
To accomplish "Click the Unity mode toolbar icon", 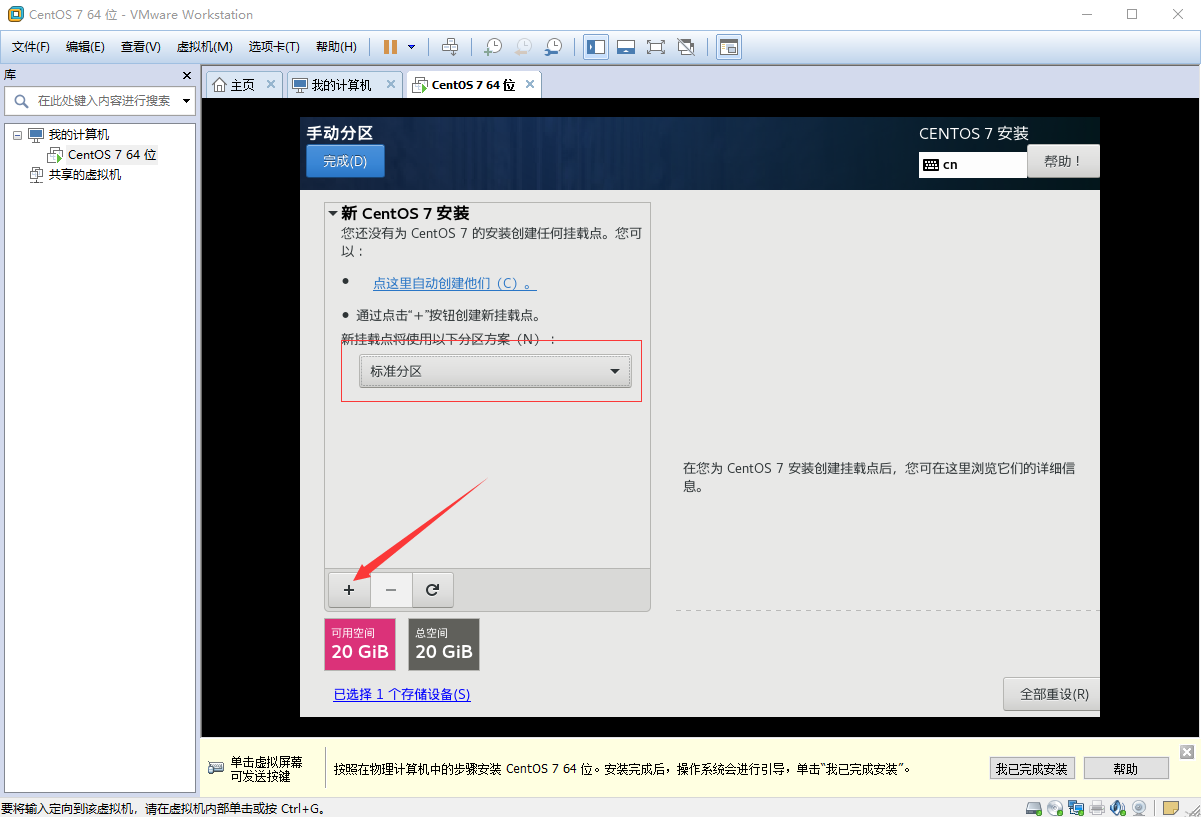I will click(686, 47).
